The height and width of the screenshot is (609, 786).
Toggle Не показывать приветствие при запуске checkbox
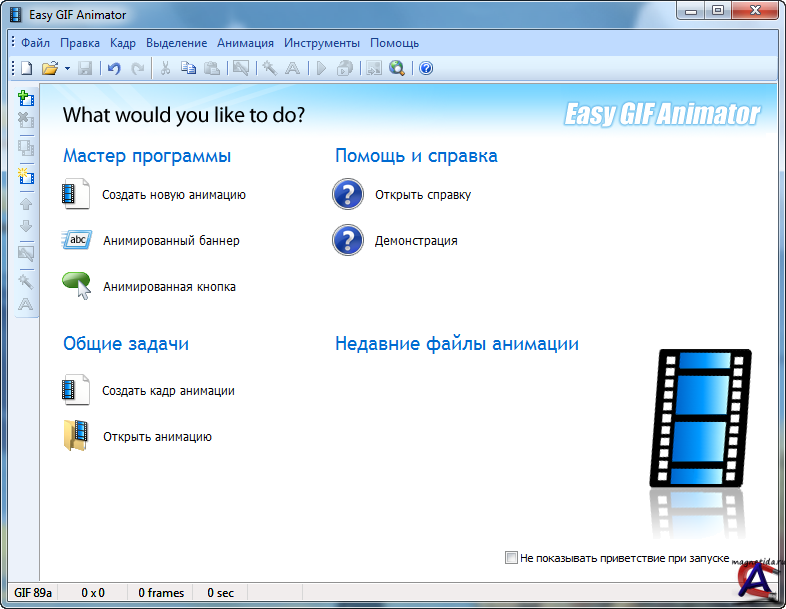click(x=512, y=557)
